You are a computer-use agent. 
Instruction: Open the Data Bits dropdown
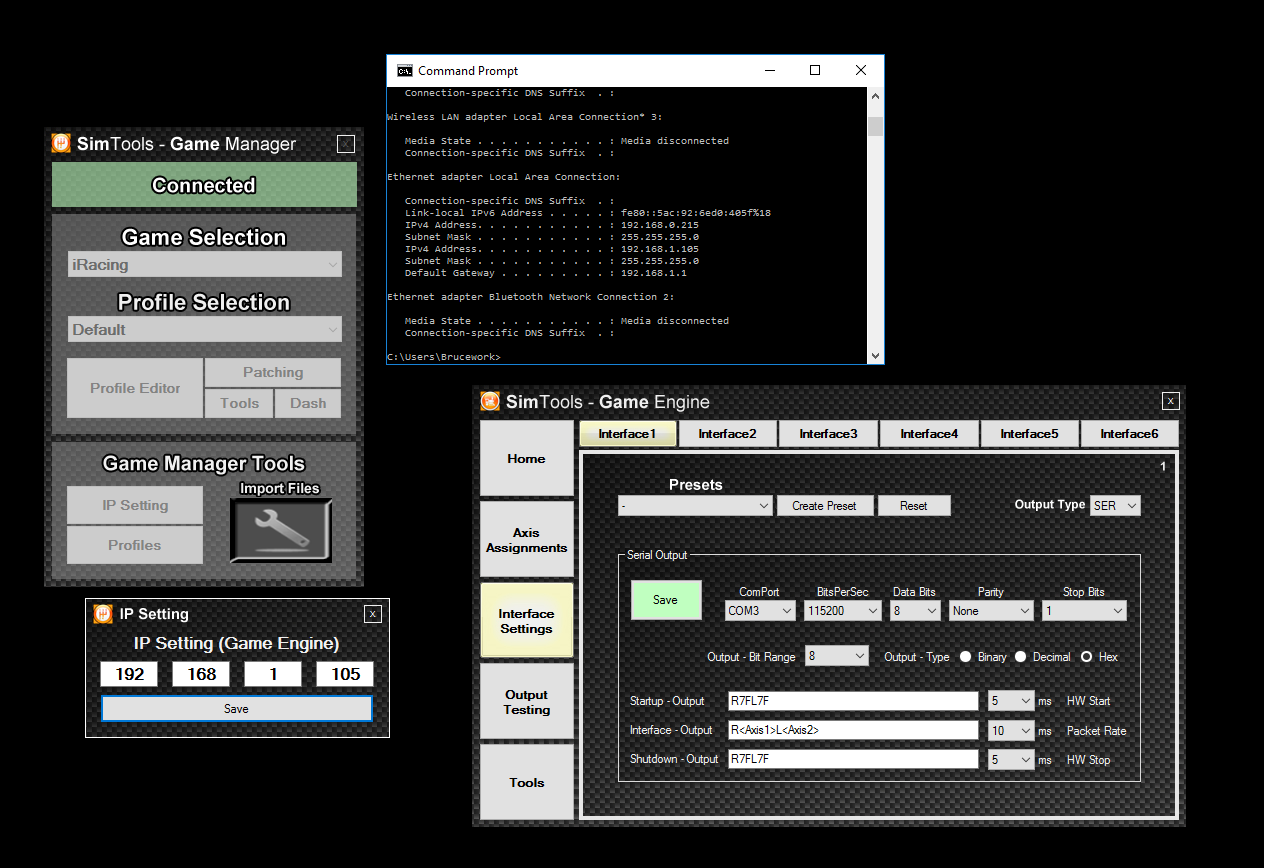914,610
